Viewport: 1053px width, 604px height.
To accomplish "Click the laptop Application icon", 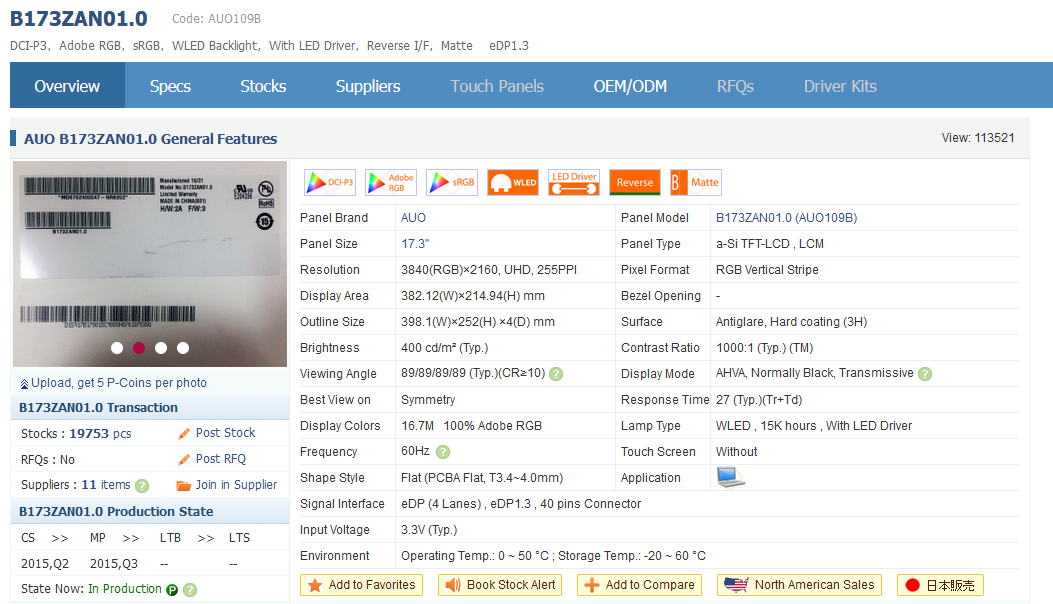I will tap(731, 478).
